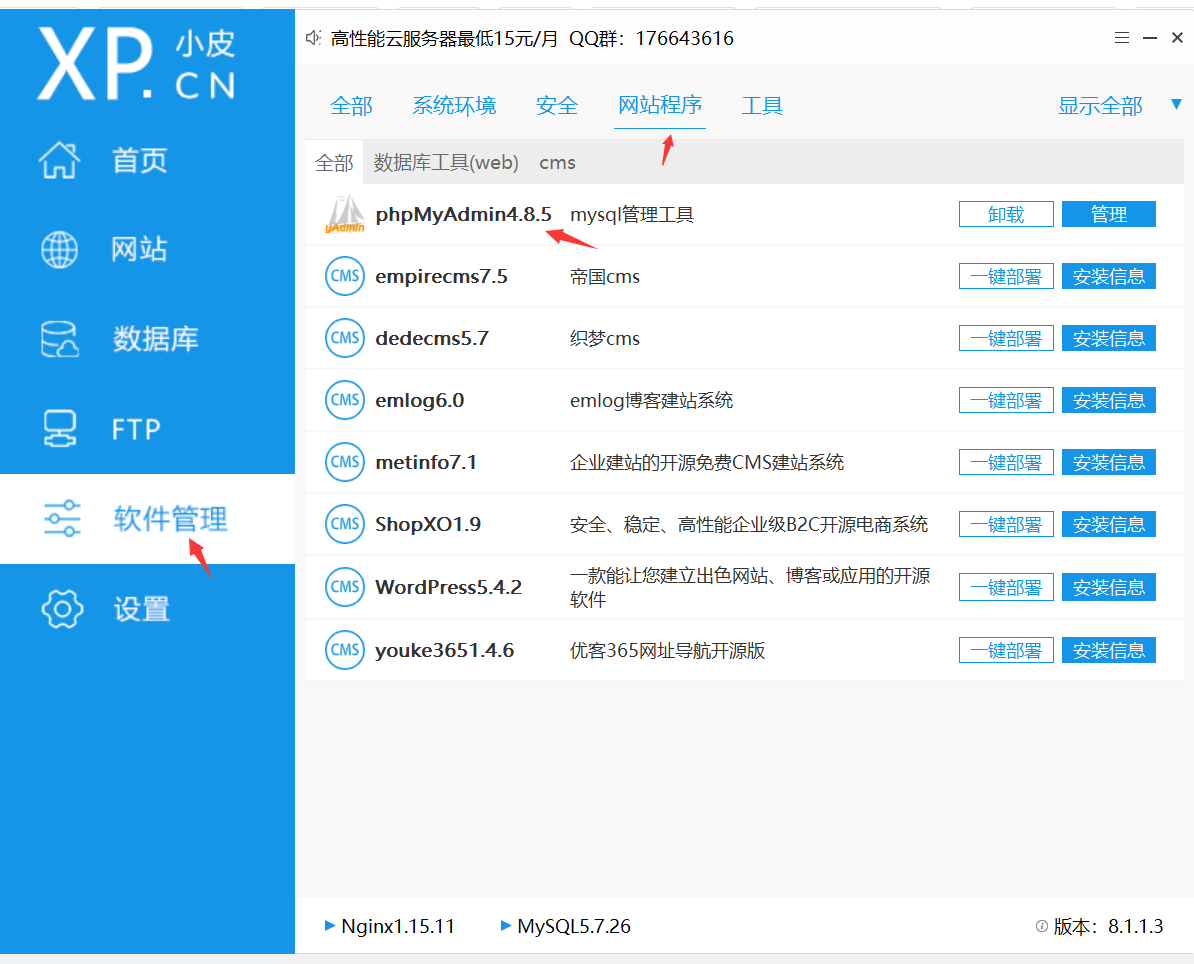Click 安装信息 for WordPress5.4.2
This screenshot has height=964, width=1194.
coord(1109,587)
